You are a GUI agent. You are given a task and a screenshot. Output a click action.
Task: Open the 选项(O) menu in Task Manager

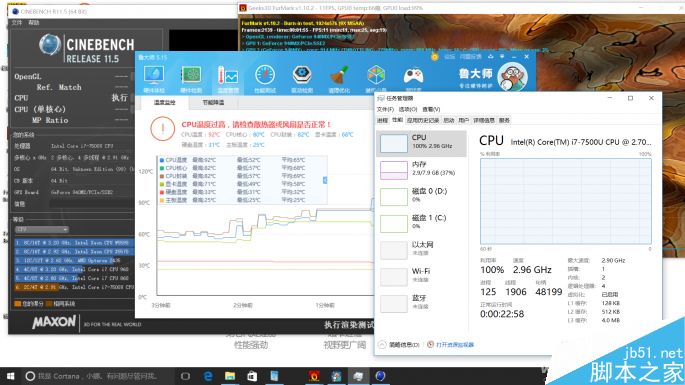pos(408,109)
